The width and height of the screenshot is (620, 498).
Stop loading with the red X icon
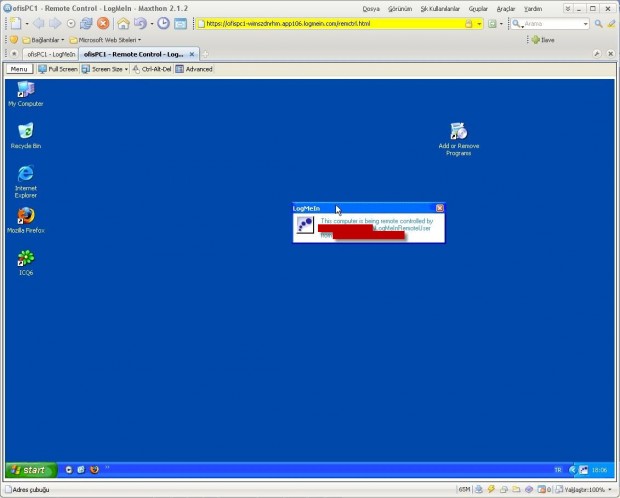pos(103,23)
